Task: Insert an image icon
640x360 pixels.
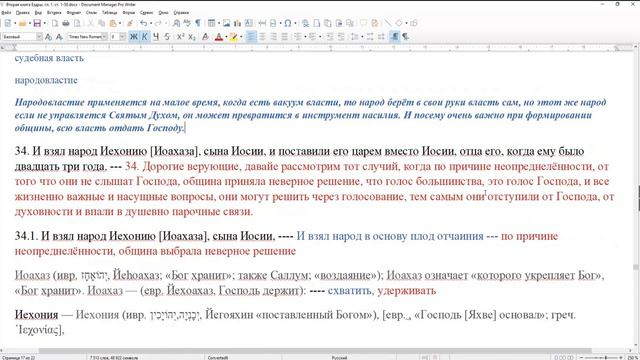Action: point(227,23)
